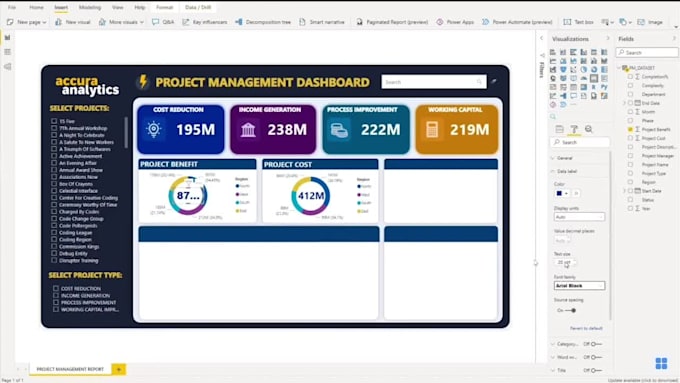This screenshot has width=680, height=383.
Task: Switch to the Format ribbon tab
Action: point(164,7)
